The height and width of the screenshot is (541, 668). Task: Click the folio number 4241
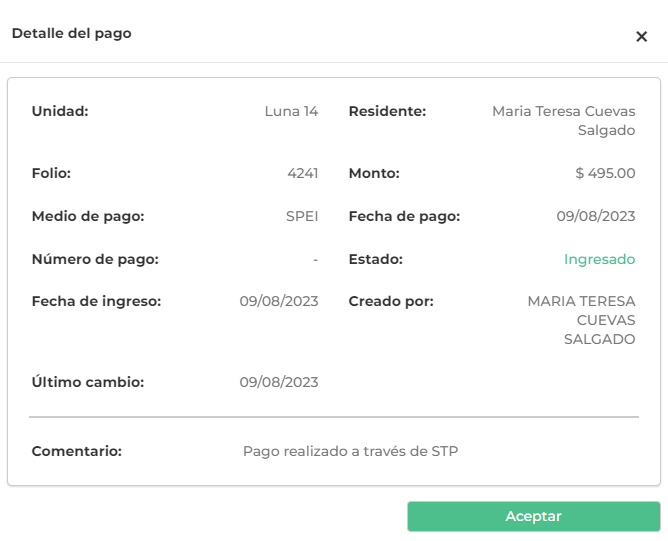[302, 173]
